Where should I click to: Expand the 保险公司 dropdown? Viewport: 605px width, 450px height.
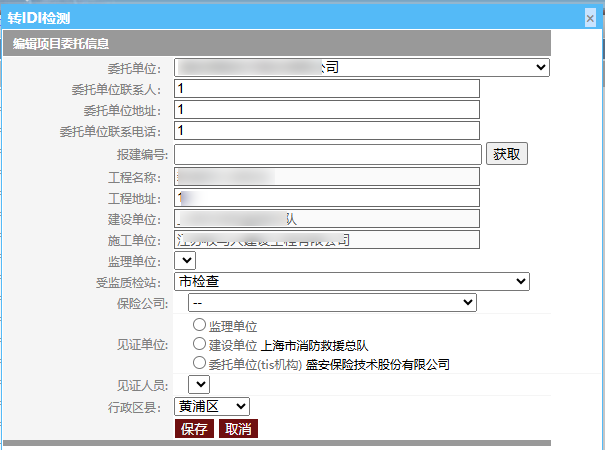pos(332,302)
